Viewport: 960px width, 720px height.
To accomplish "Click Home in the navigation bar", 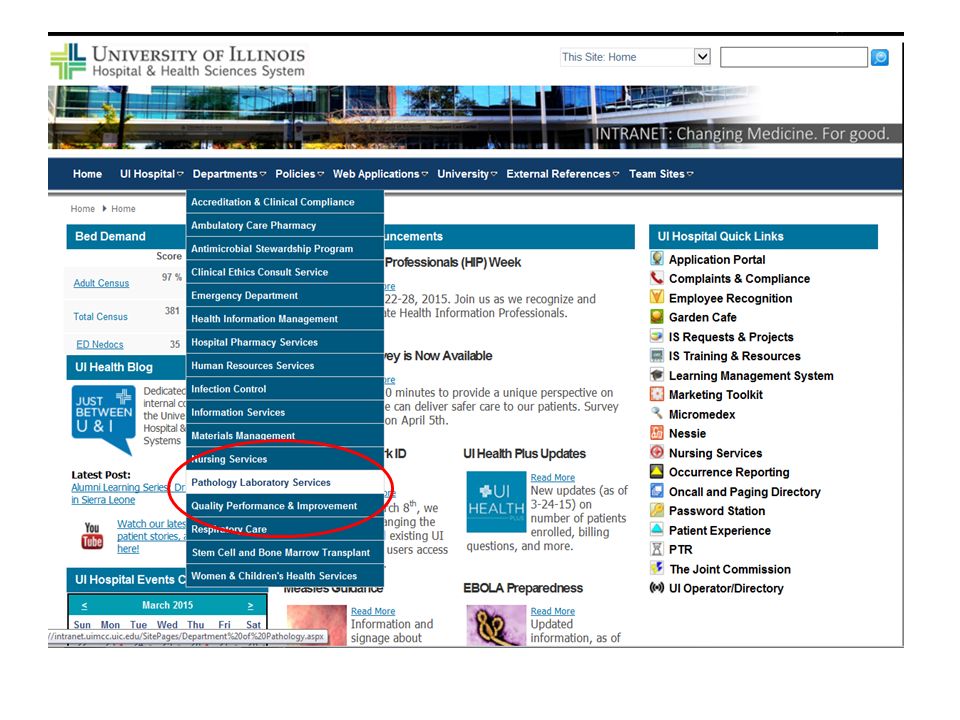I will pyautogui.click(x=88, y=174).
